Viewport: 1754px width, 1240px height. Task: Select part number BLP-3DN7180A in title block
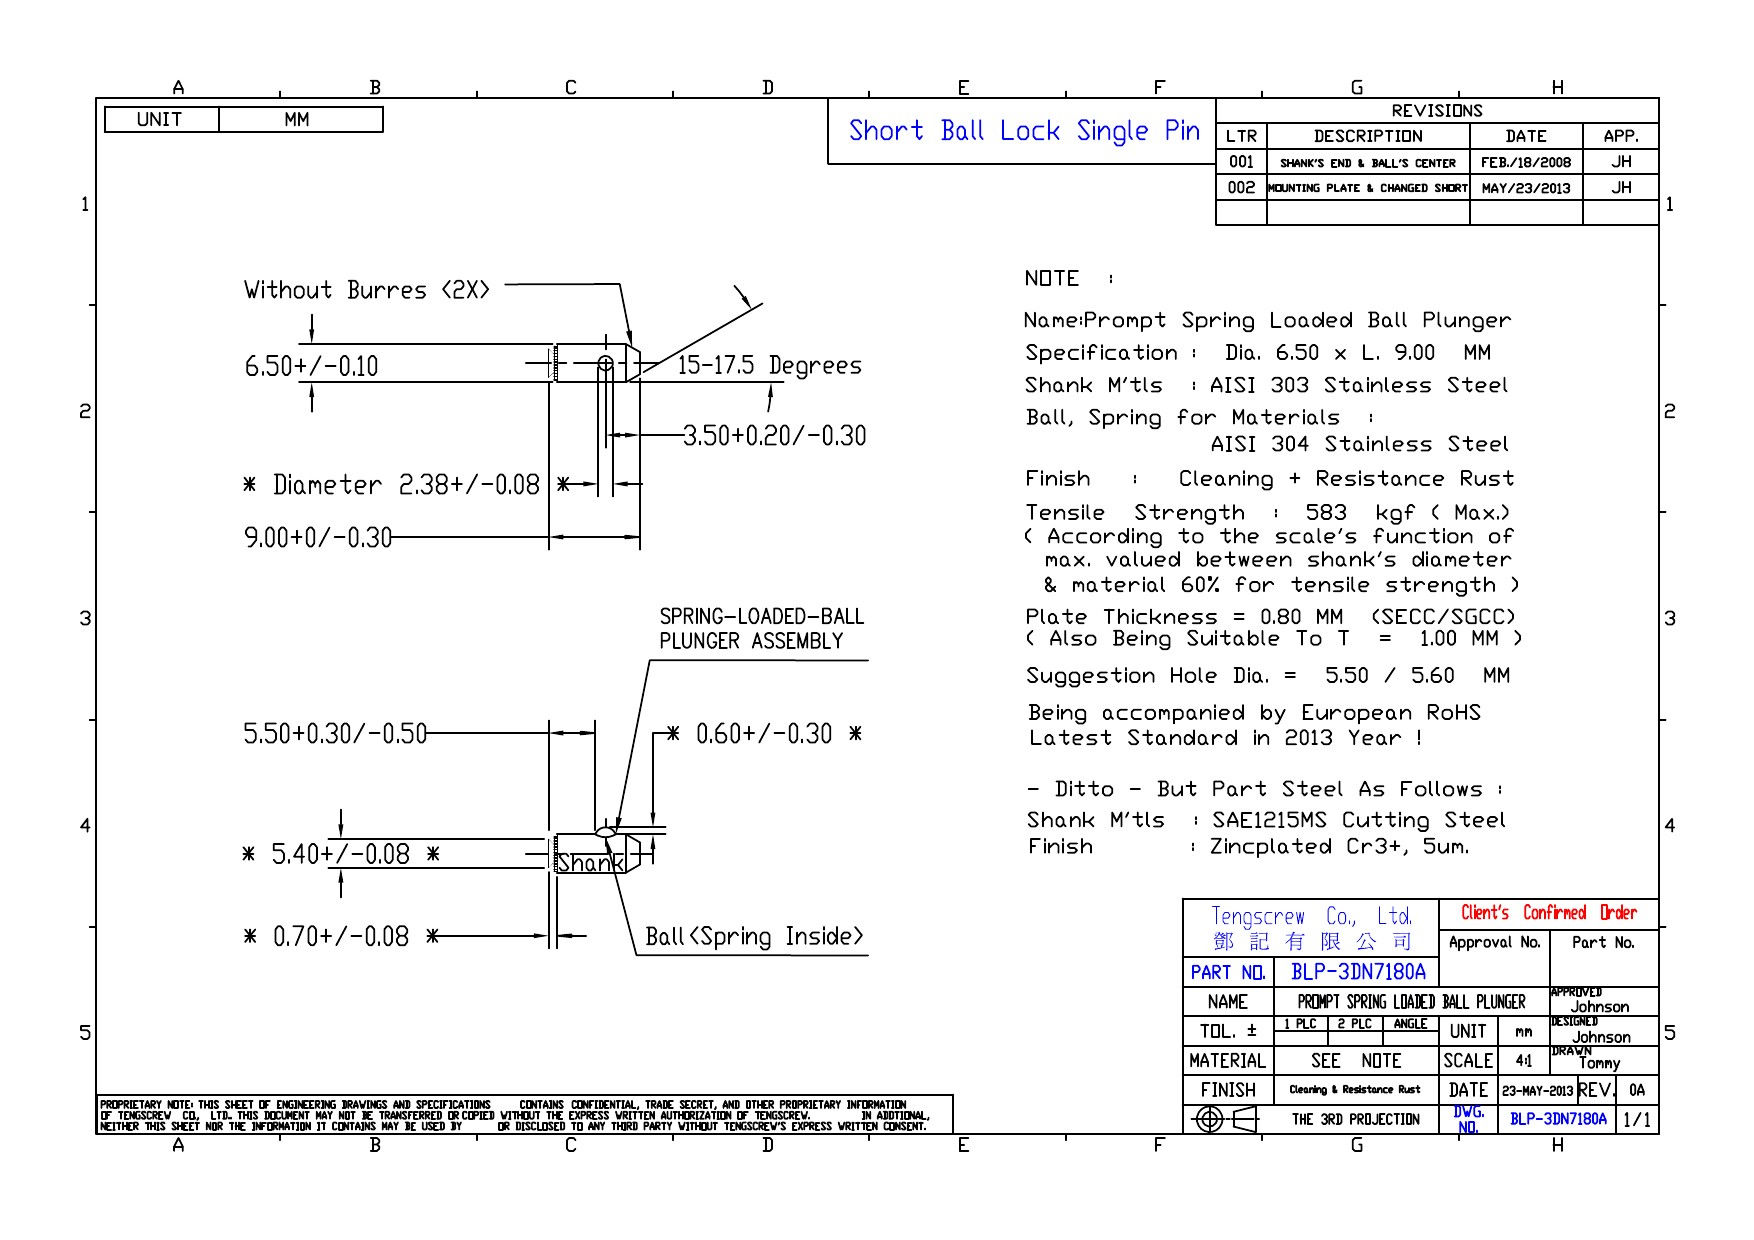click(x=1358, y=972)
